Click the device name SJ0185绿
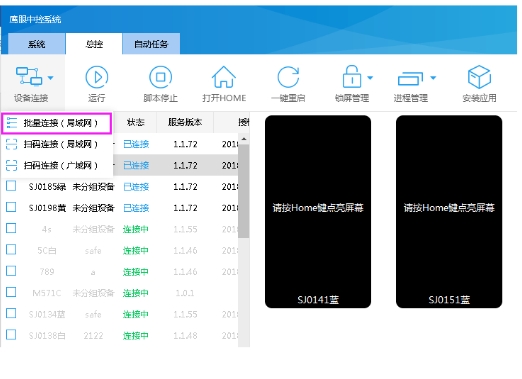Viewport: 522px width, 379px height. 47,187
